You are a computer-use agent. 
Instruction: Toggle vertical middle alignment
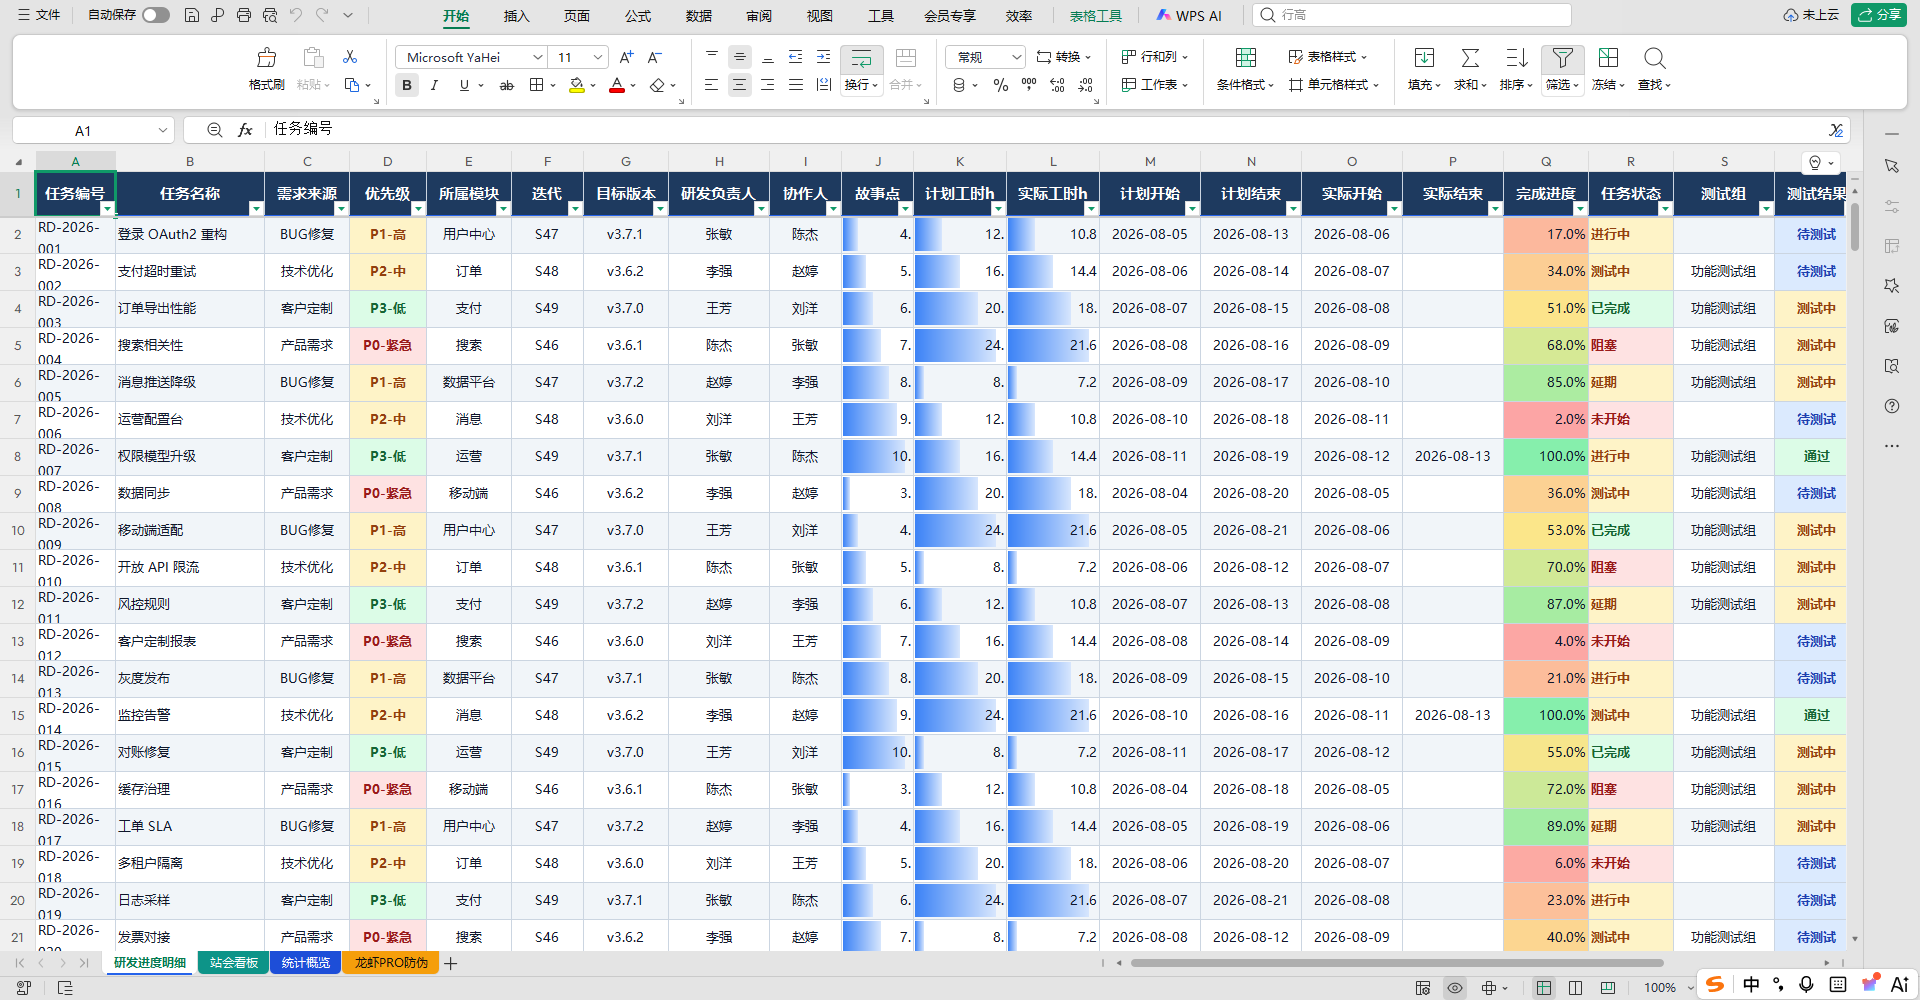point(739,57)
